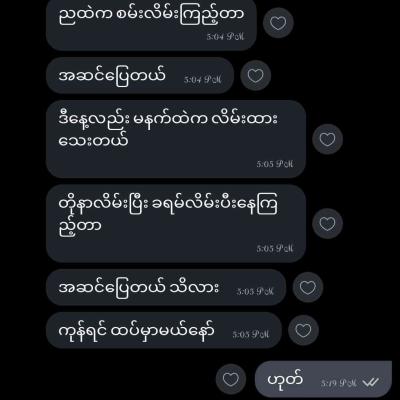Click the 5:04 PM timestamp beside the first 'အဆင်ပြေတယ်'

[x=203, y=79]
